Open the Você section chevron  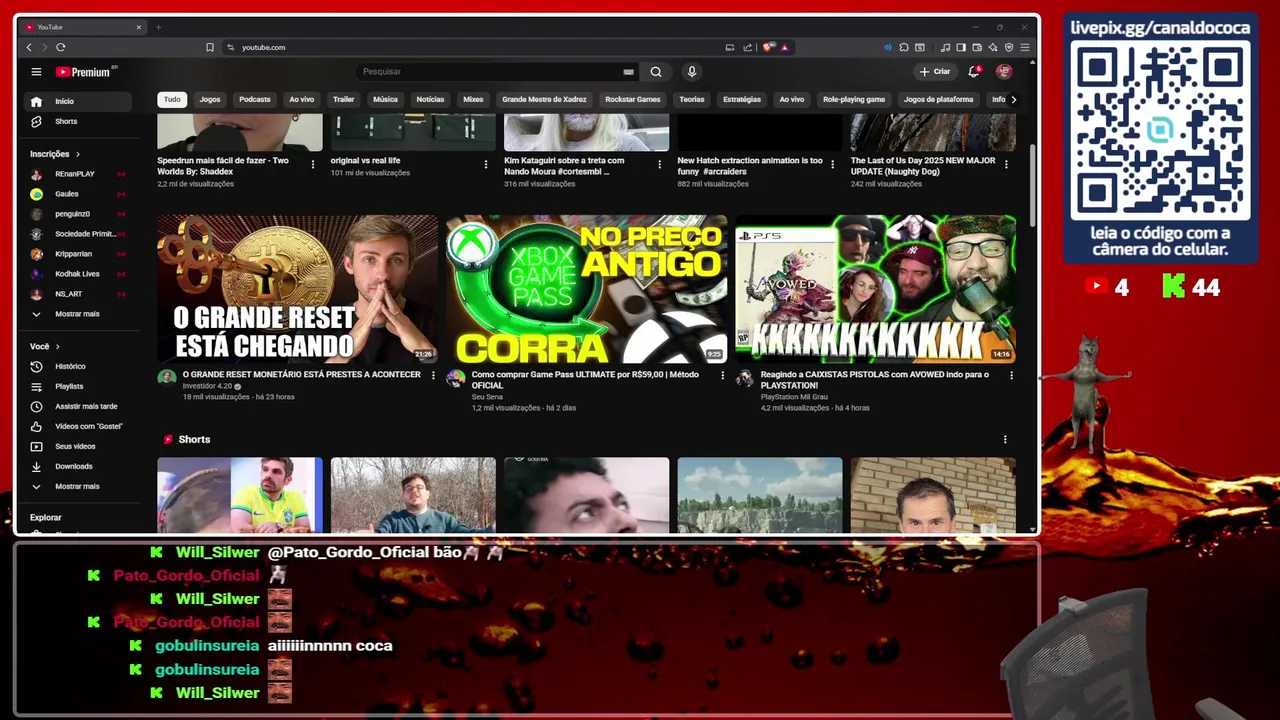57,347
